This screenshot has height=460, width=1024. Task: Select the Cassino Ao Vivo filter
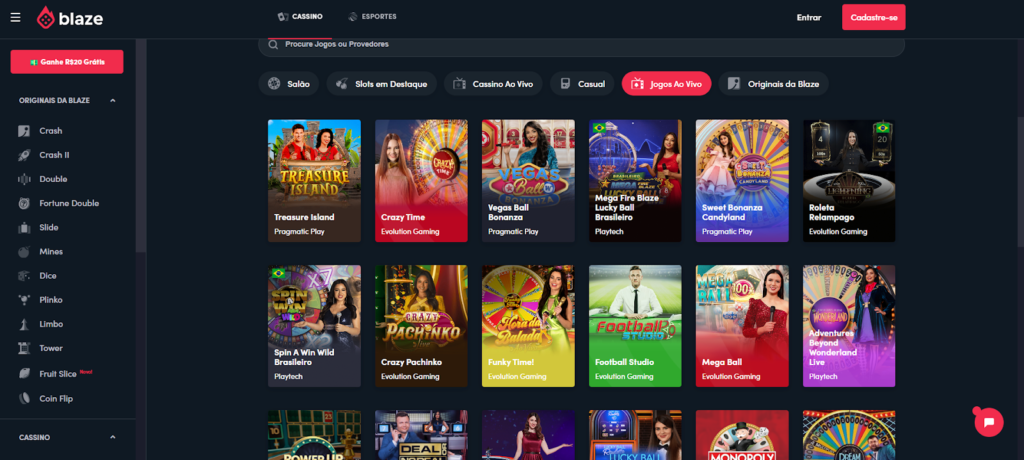coord(493,84)
